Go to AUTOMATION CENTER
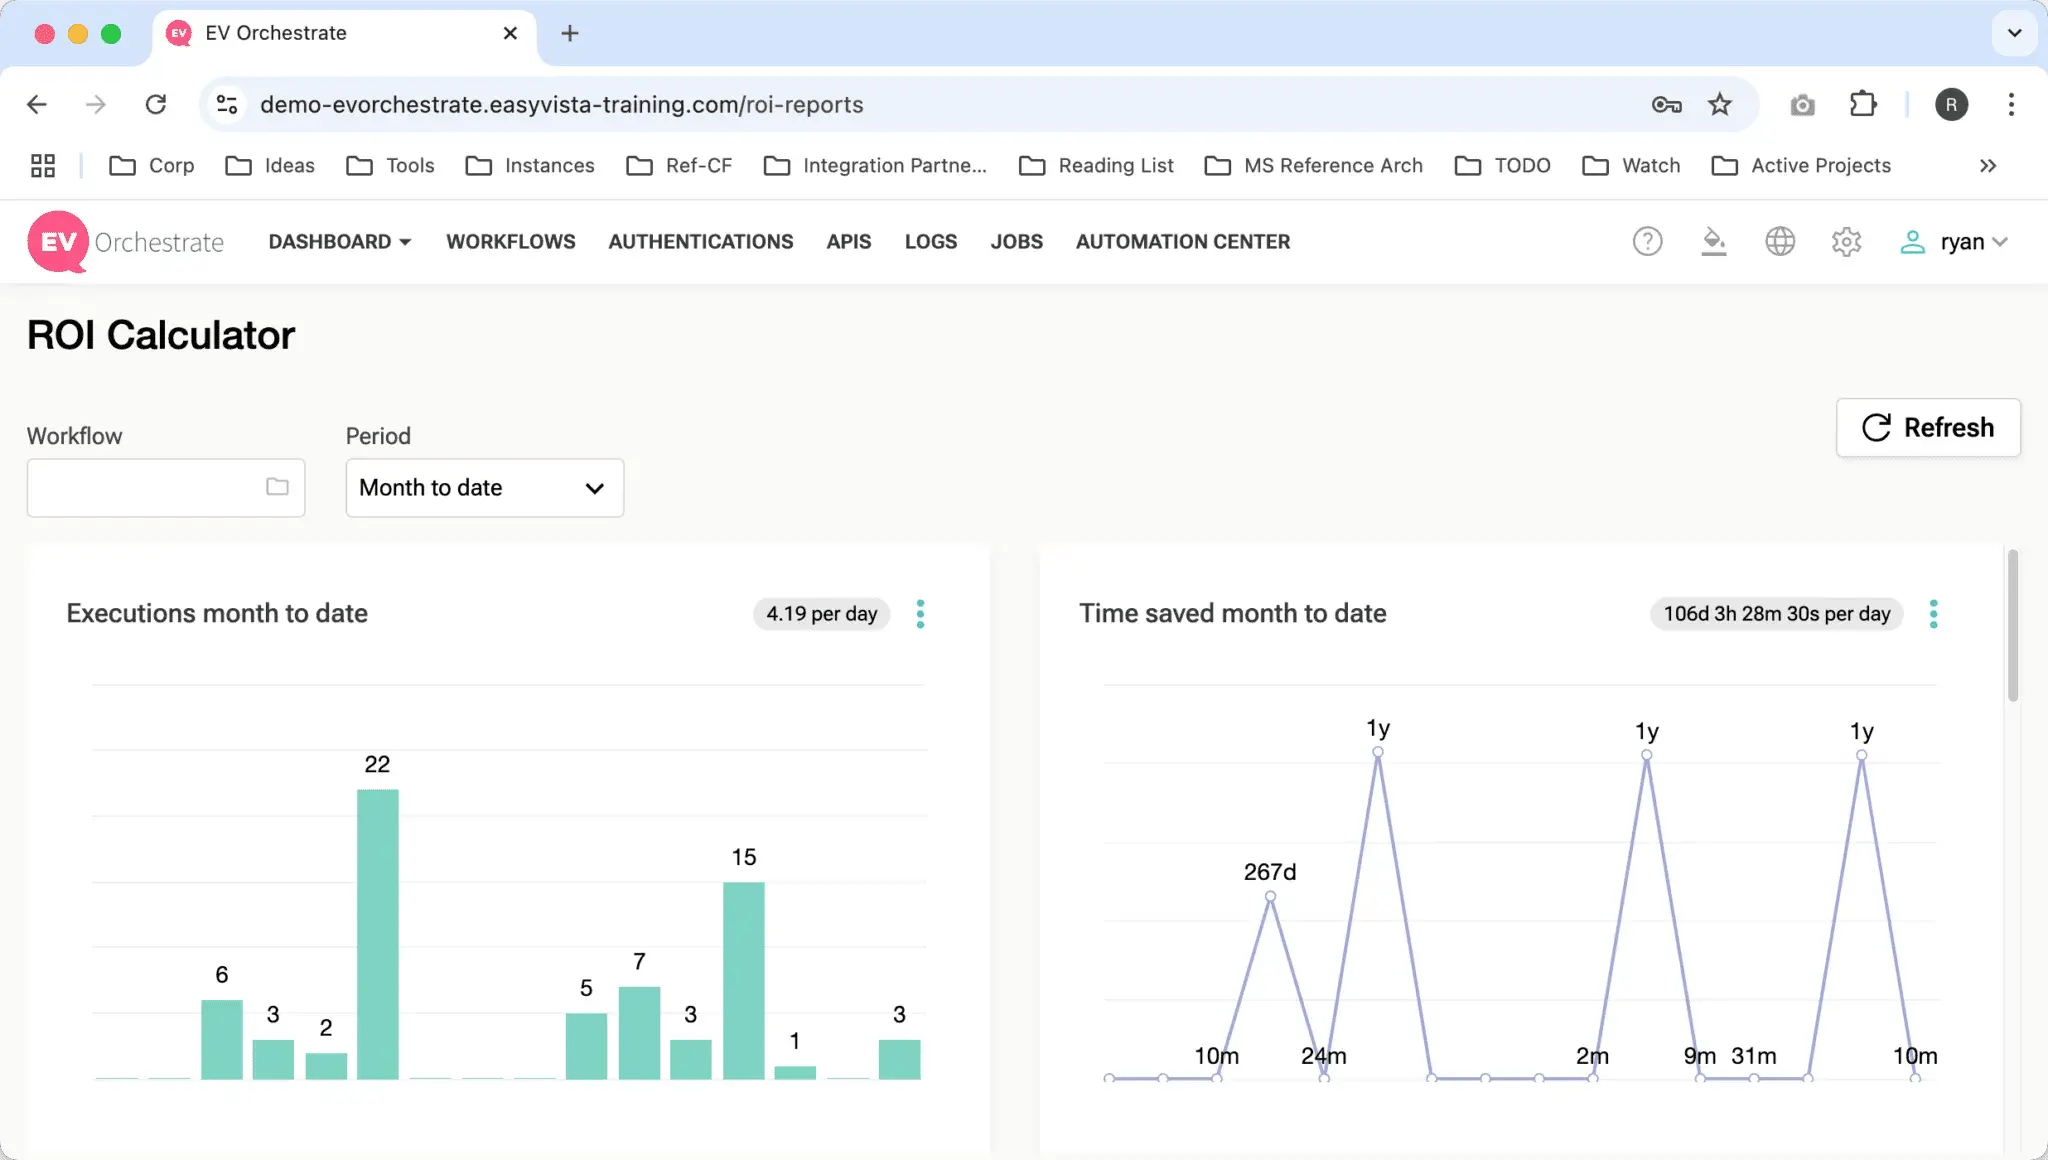 point(1183,242)
